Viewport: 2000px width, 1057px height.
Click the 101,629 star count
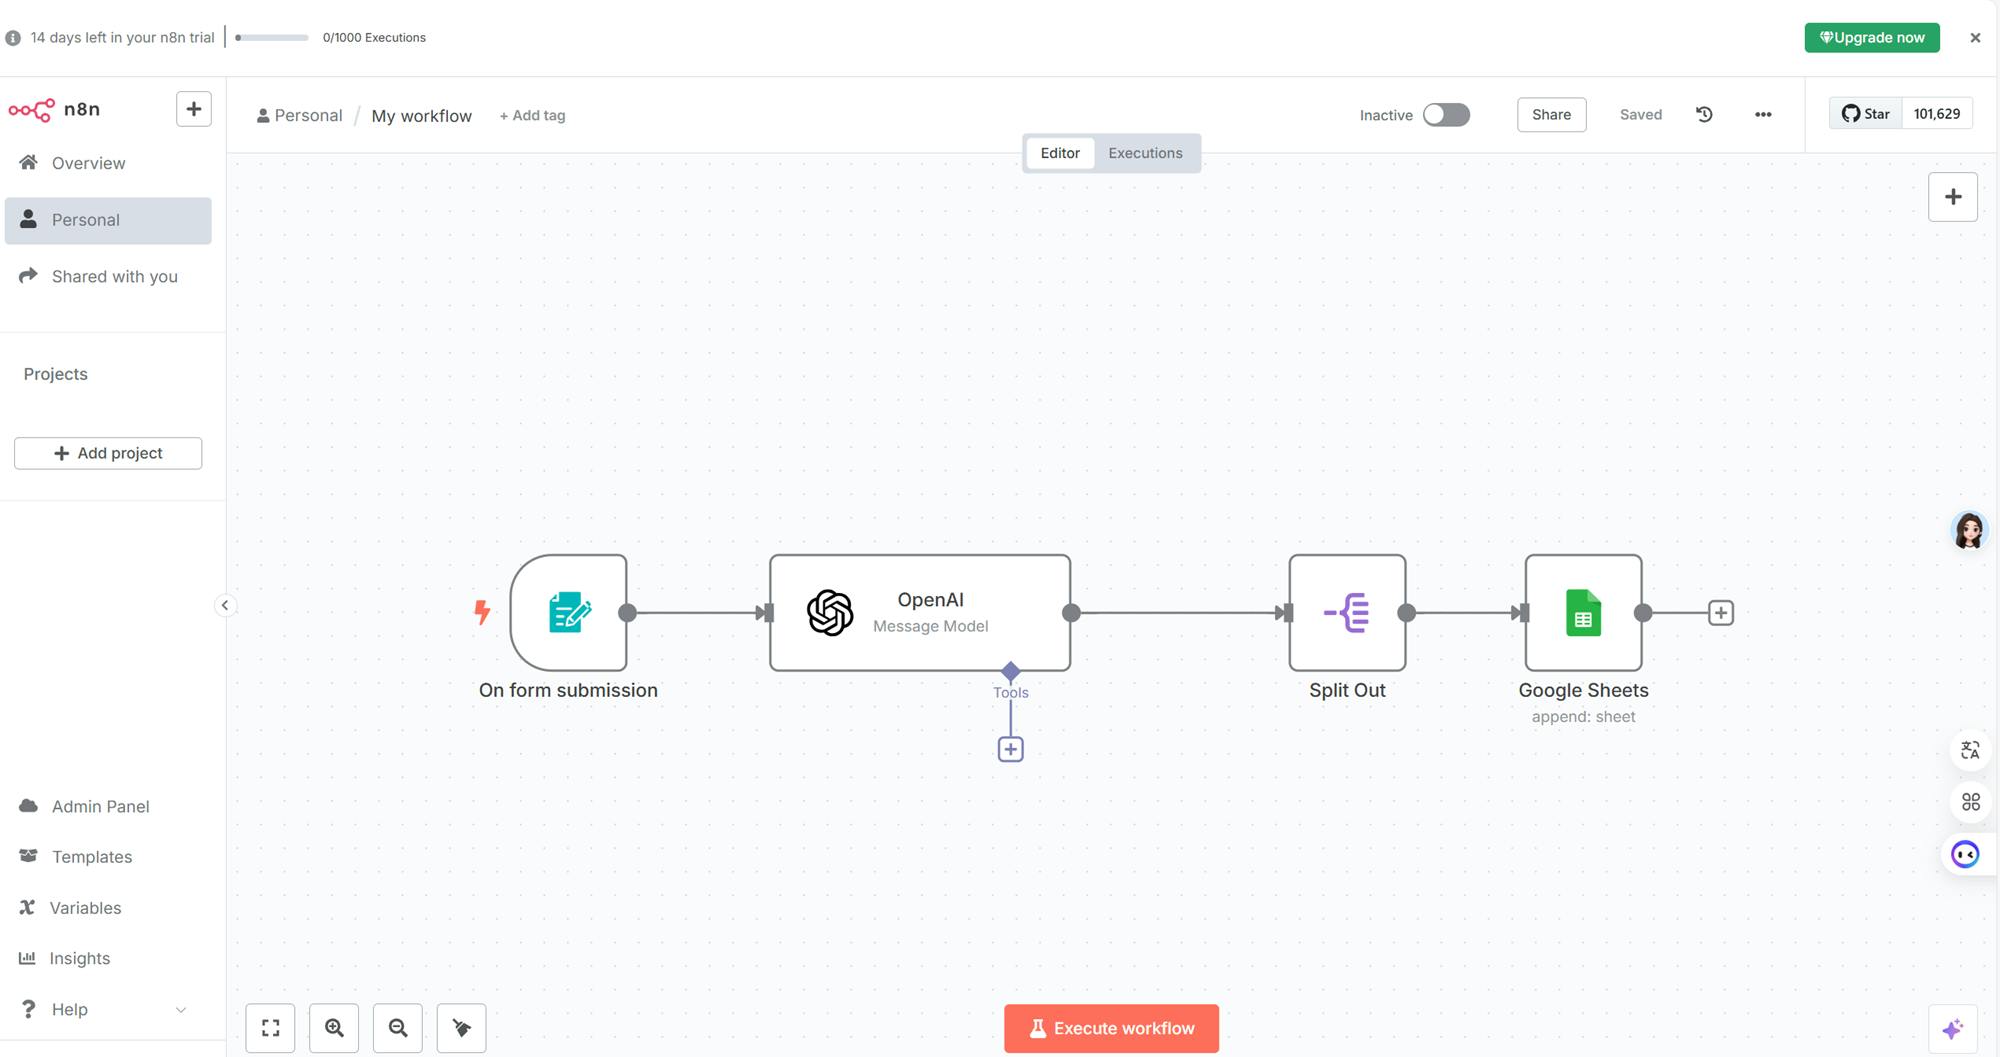pos(1937,114)
